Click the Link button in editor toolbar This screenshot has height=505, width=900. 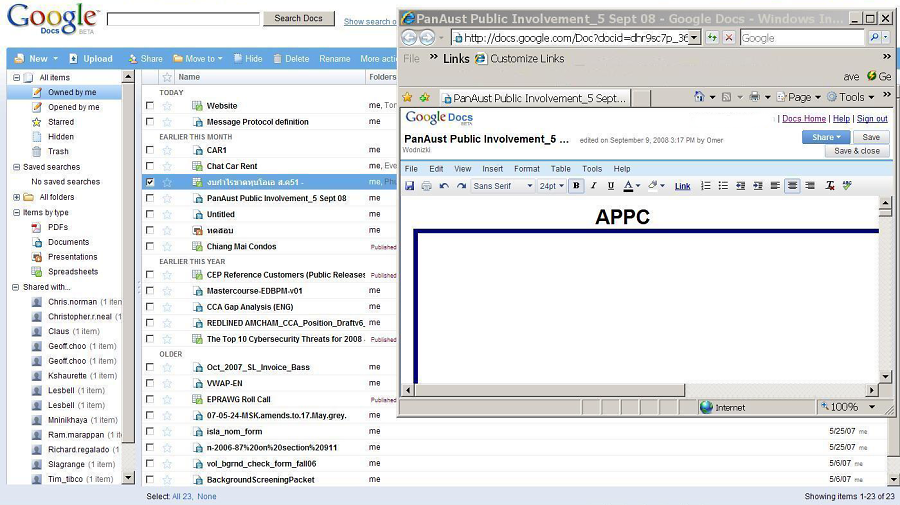click(682, 186)
